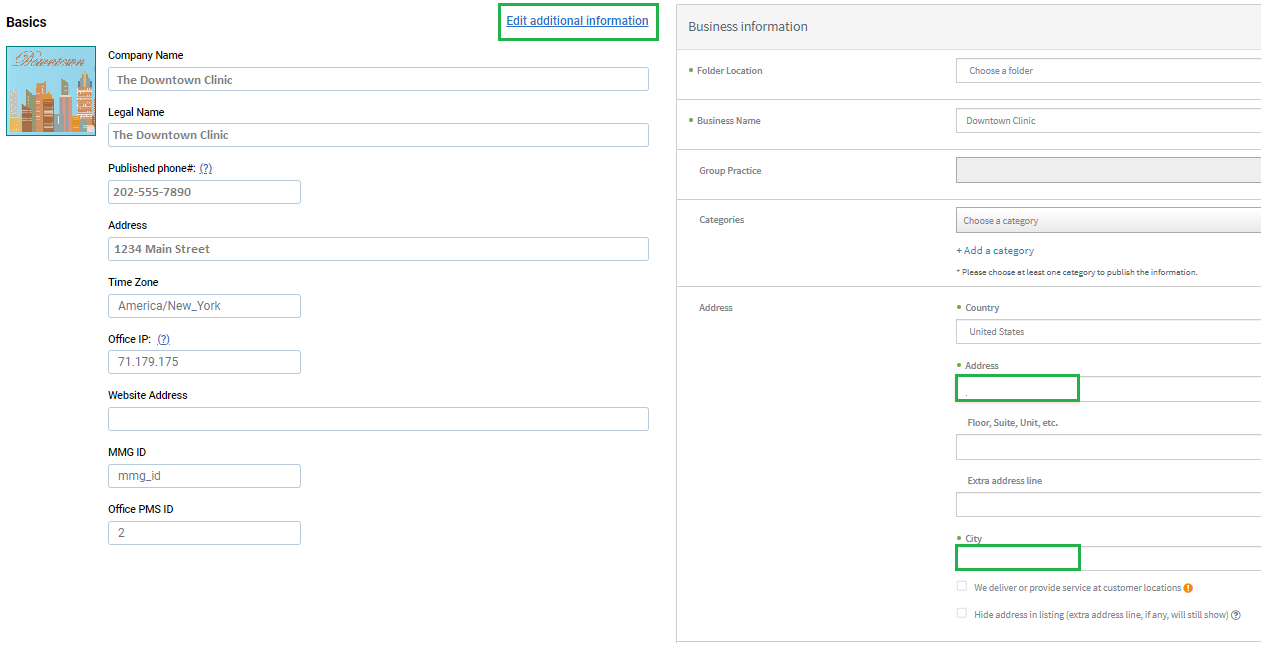Click the MMG ID input field
Viewport: 1261px width, 655px height.
click(204, 476)
